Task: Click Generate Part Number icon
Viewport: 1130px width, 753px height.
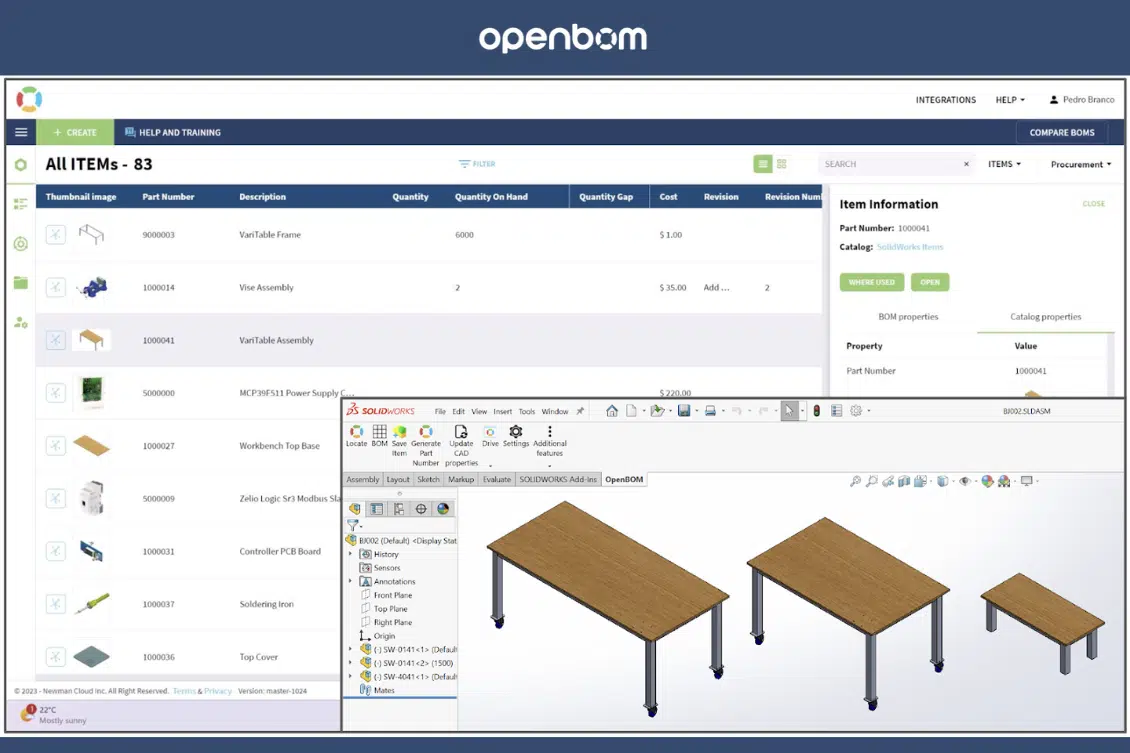Action: pos(426,432)
